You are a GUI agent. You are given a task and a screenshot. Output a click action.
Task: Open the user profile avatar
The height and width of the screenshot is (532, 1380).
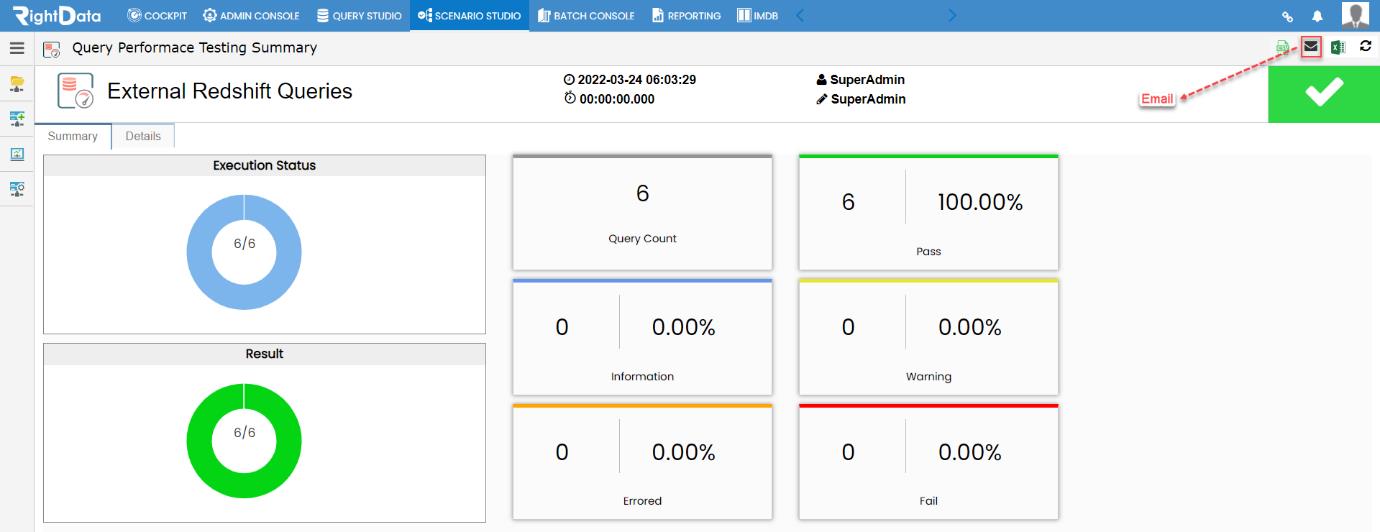(x=1355, y=15)
